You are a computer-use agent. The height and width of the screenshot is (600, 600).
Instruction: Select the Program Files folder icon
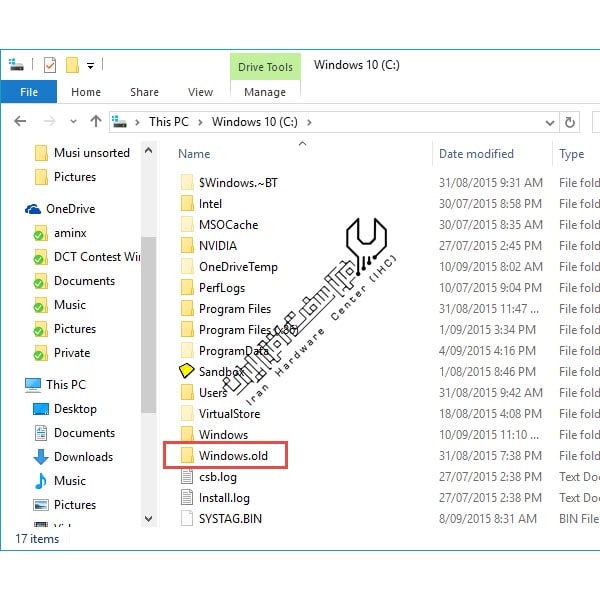tap(187, 308)
